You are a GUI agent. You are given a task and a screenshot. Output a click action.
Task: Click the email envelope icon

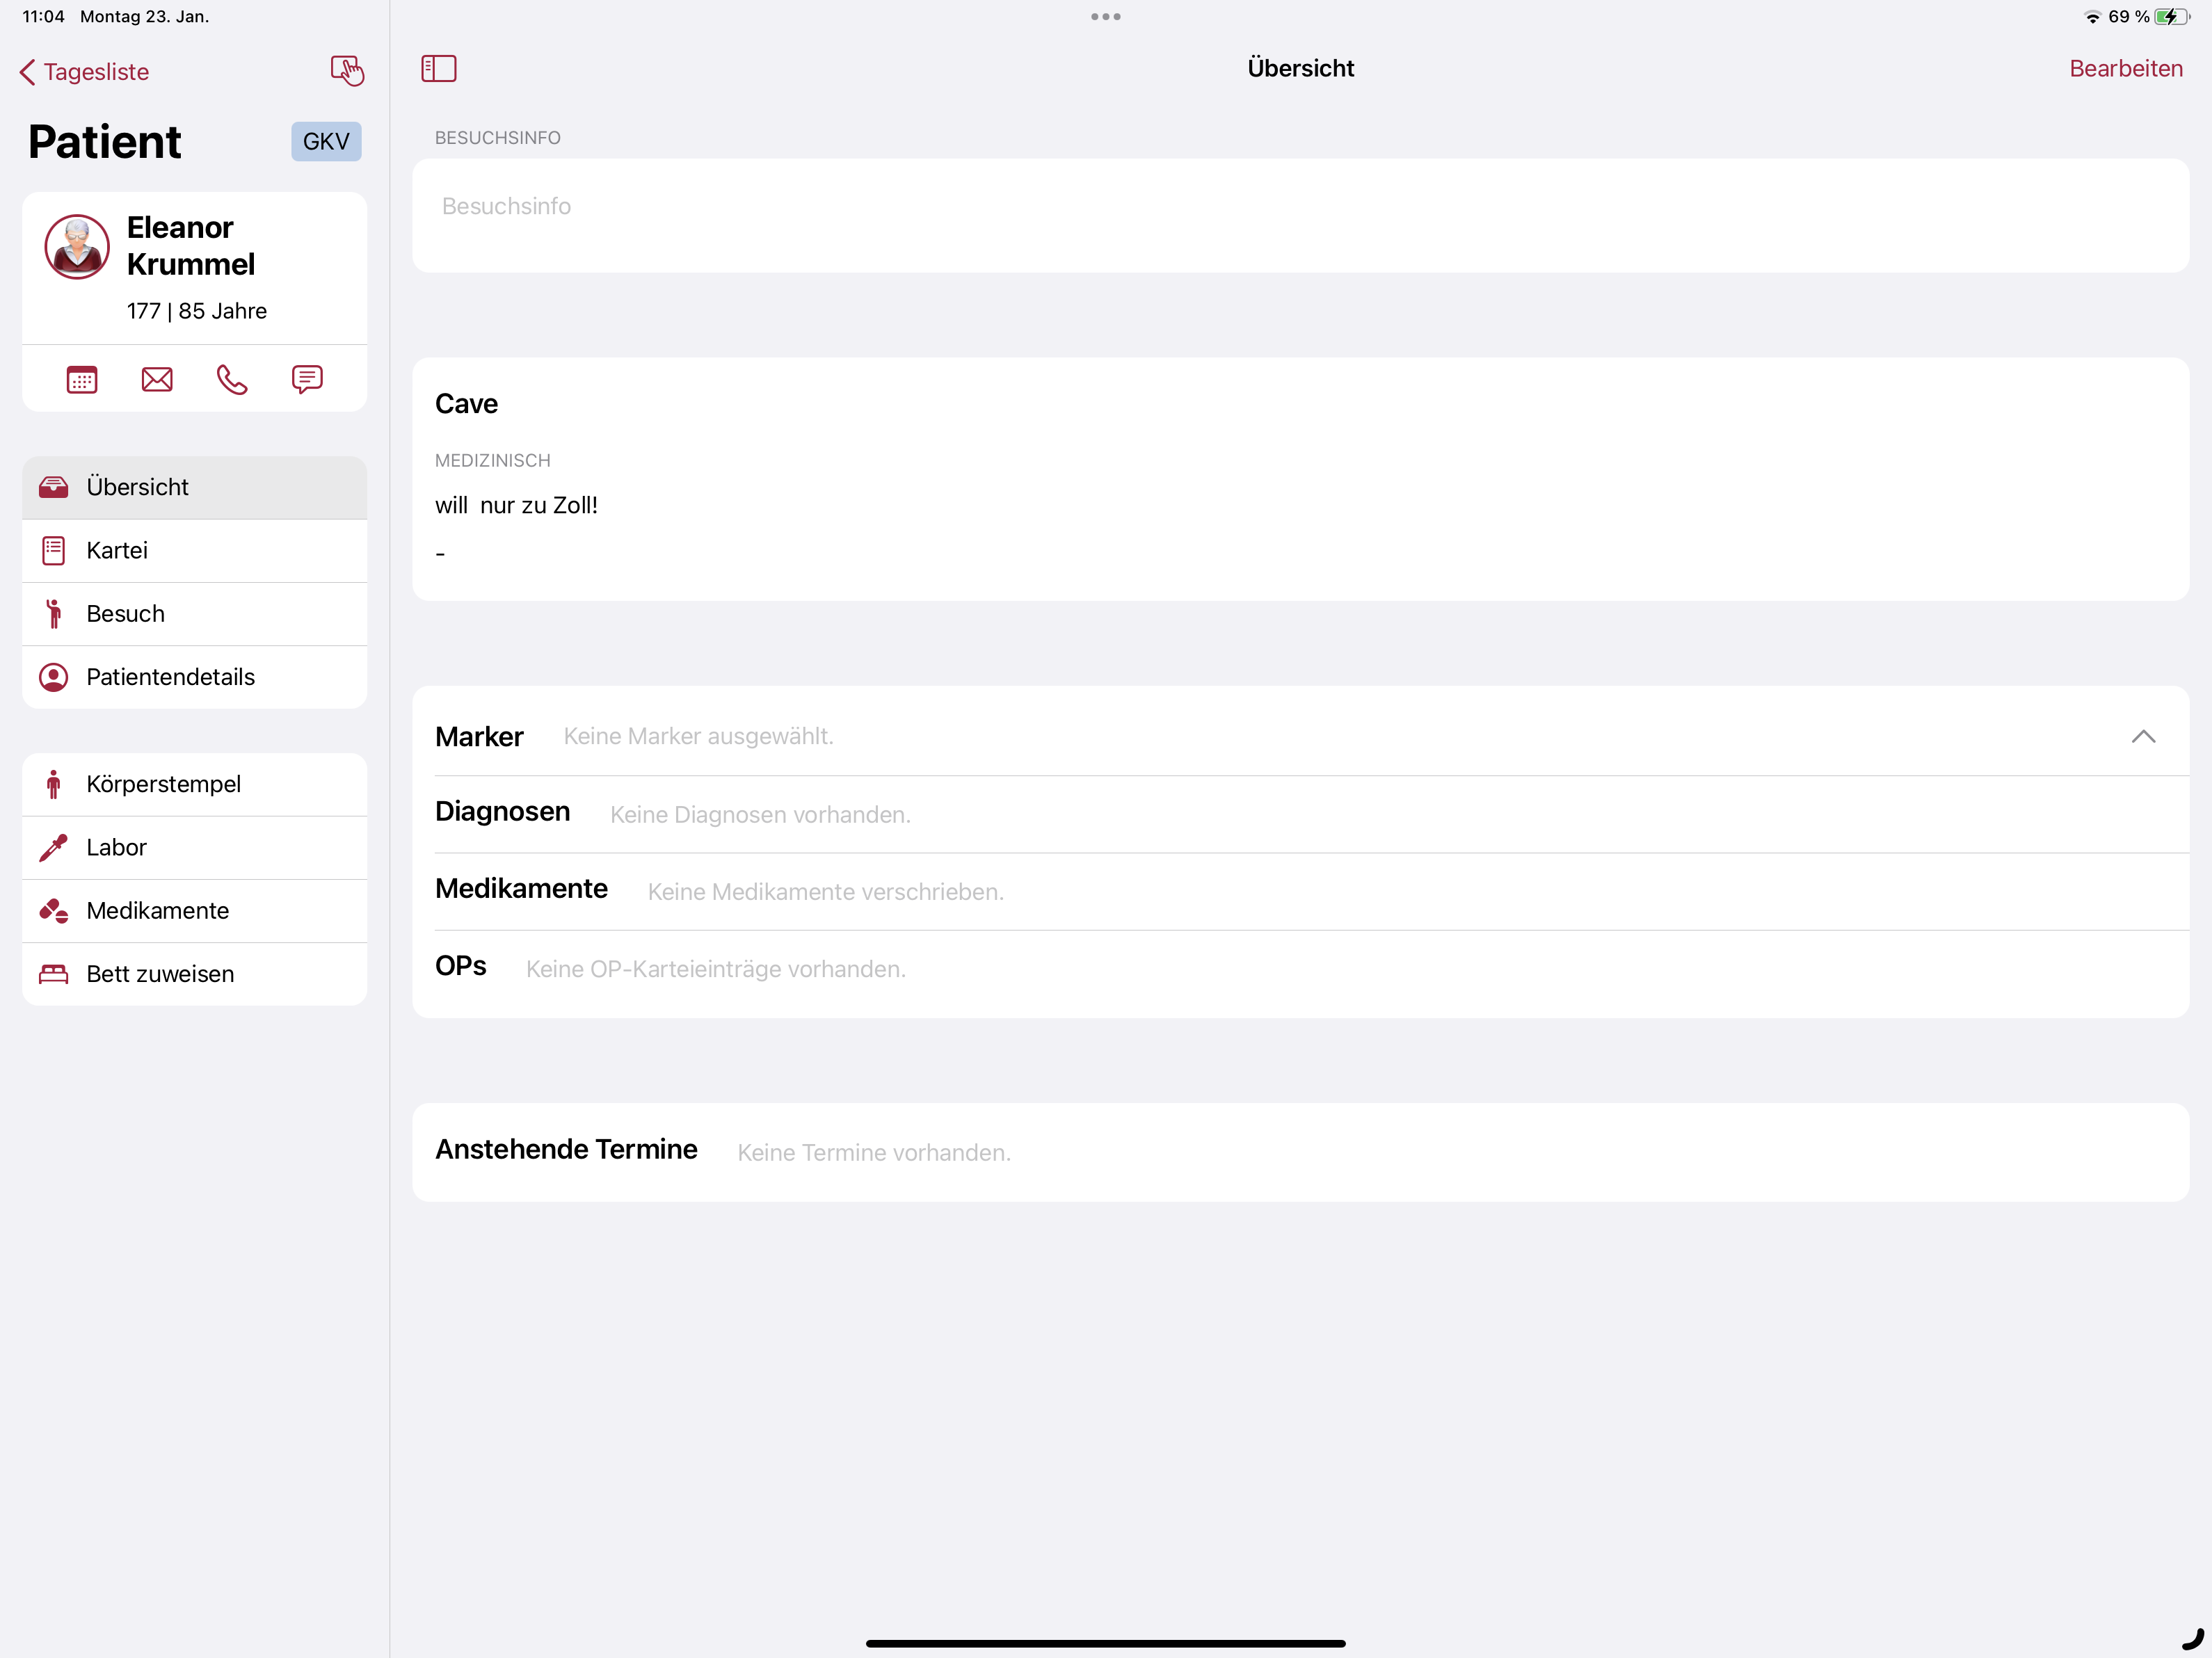[x=157, y=380]
